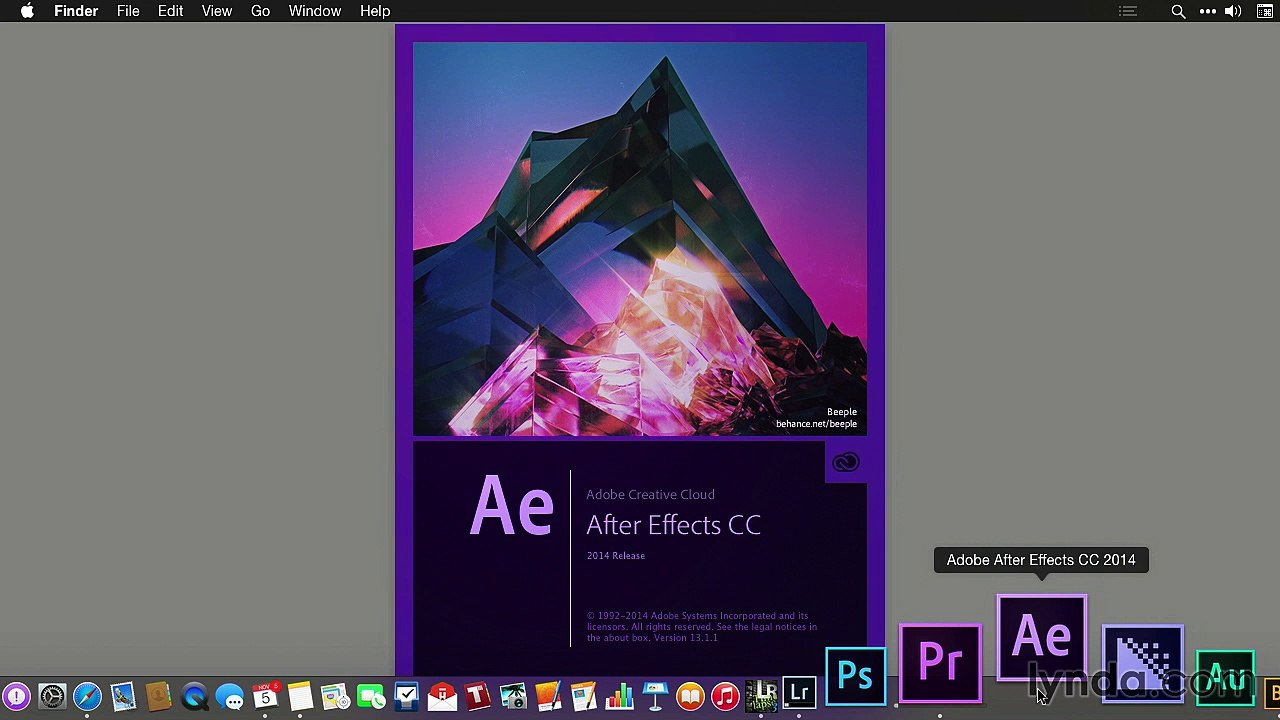Click 'After Effects CC' title text

[673, 525]
